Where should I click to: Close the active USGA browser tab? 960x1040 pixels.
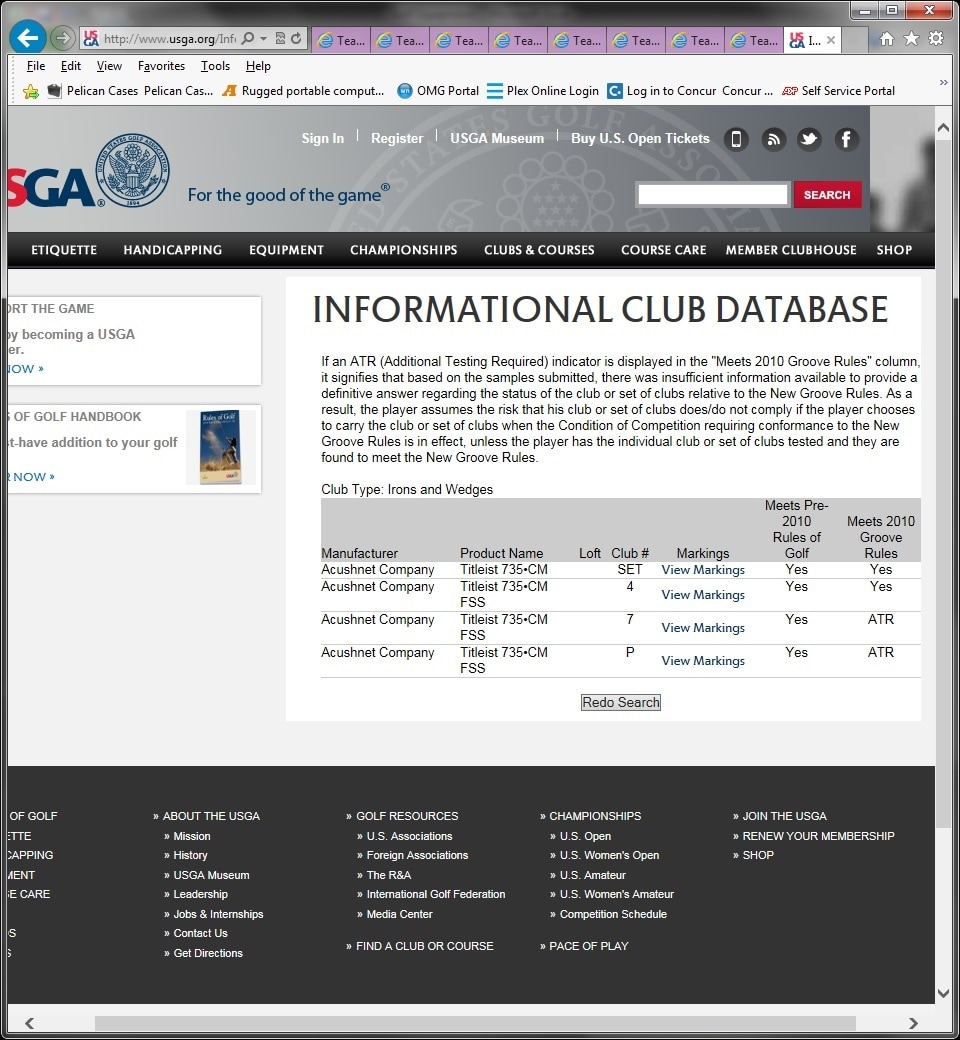[830, 40]
